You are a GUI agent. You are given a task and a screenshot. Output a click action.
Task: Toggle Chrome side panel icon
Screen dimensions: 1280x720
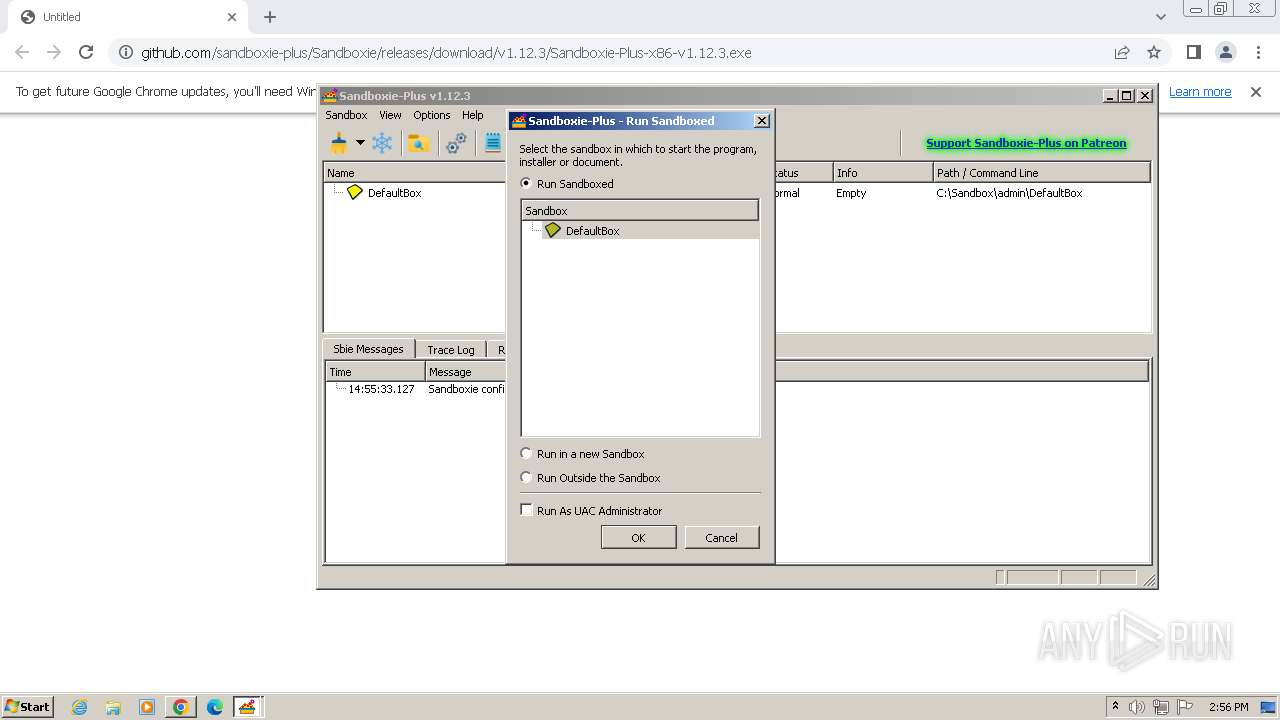click(x=1194, y=52)
